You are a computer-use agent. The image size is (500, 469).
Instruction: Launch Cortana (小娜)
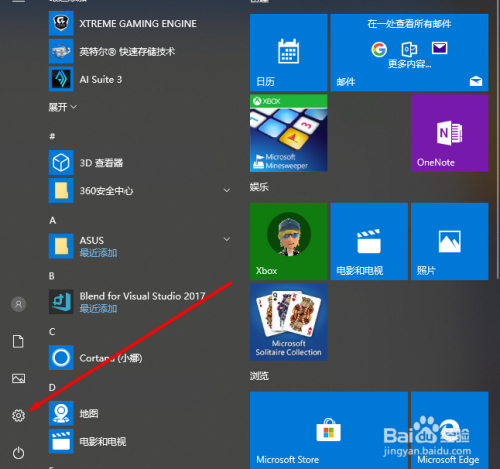[x=140, y=358]
